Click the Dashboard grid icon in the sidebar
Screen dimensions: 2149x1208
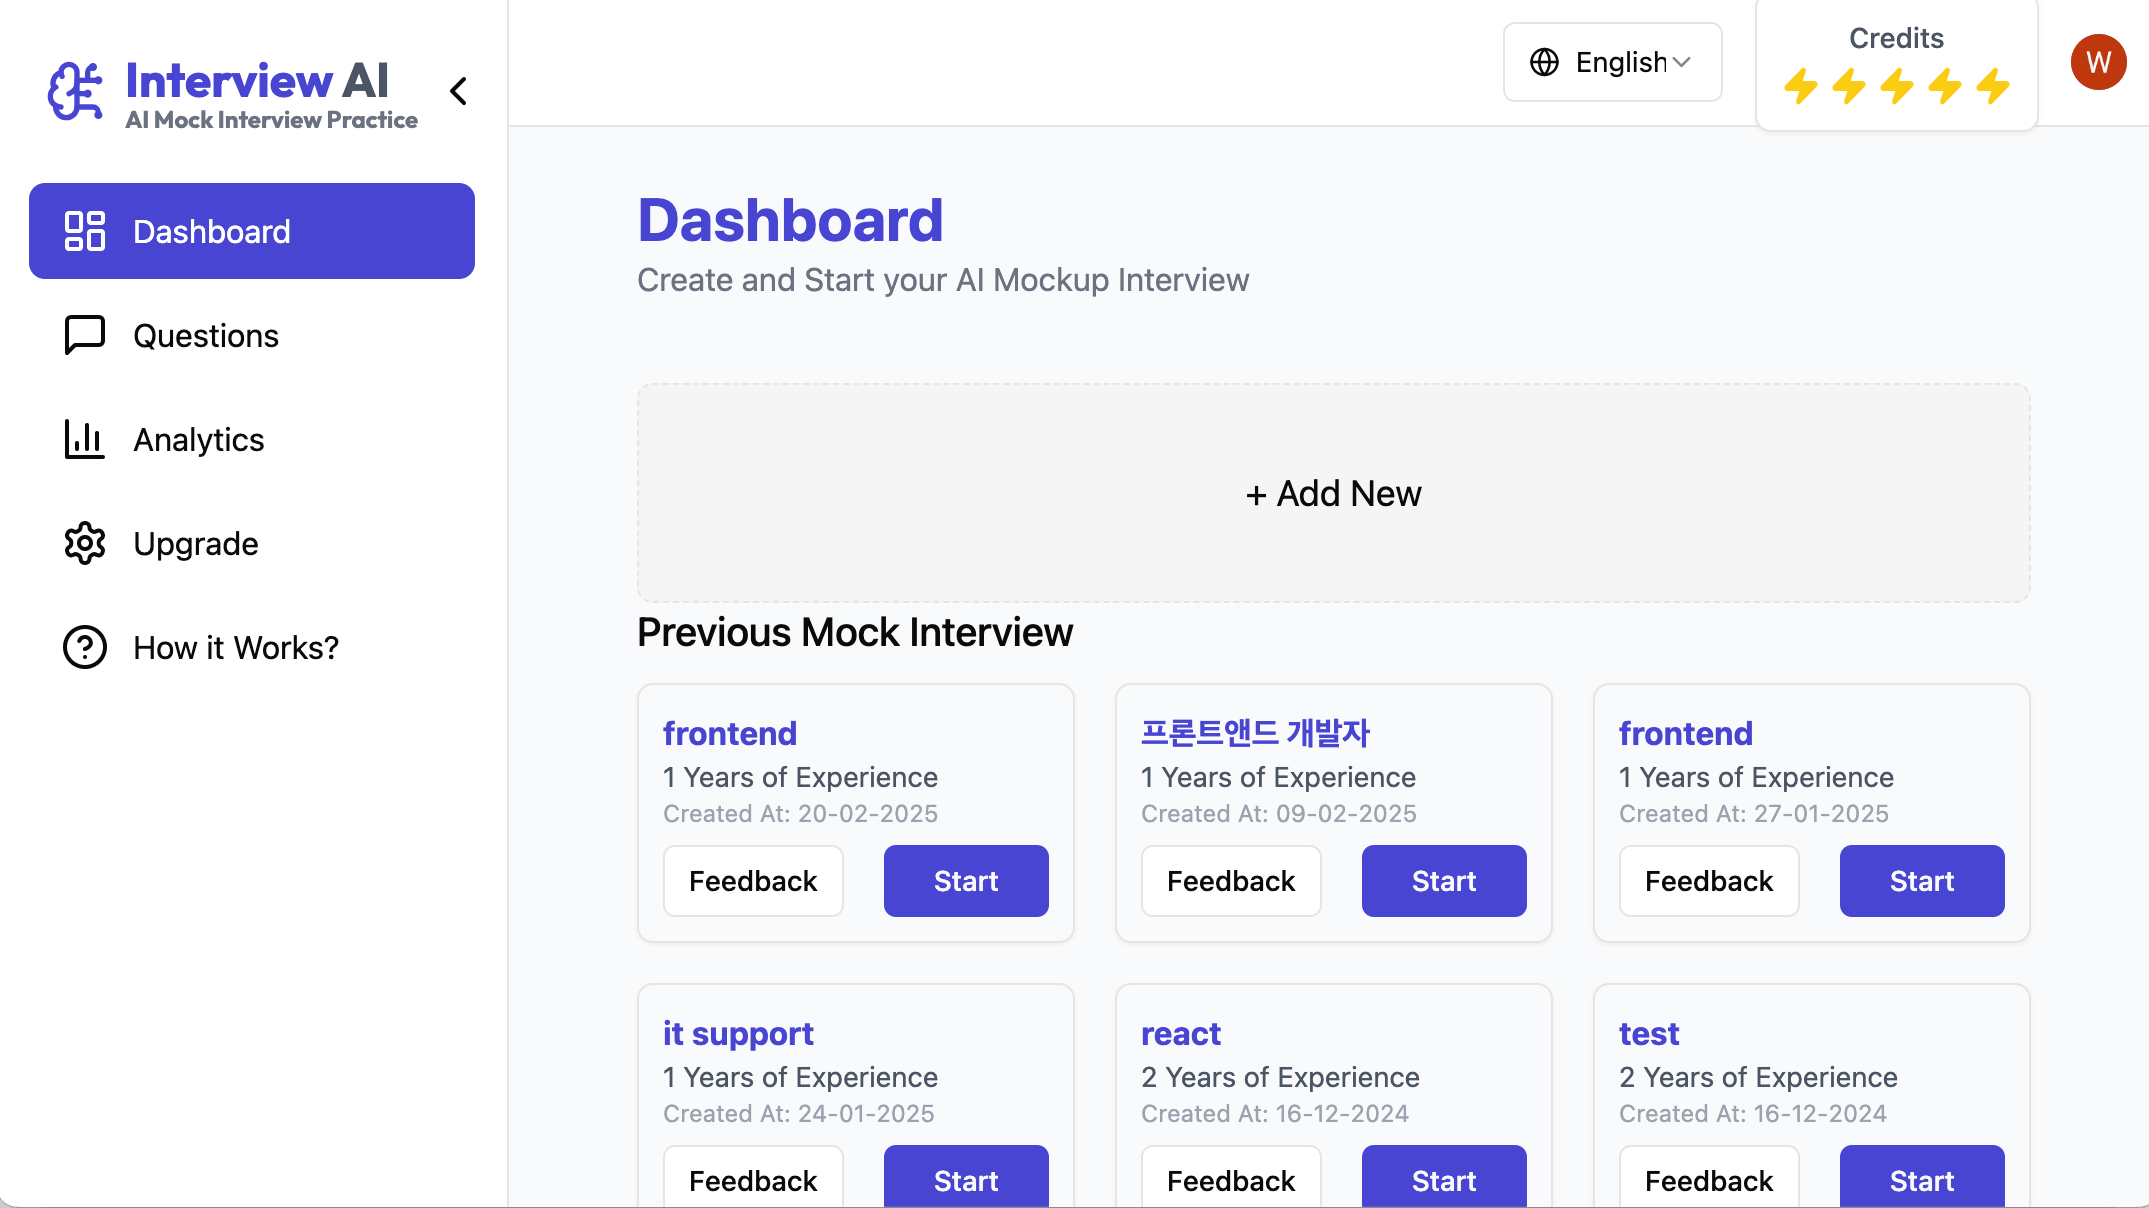[85, 231]
